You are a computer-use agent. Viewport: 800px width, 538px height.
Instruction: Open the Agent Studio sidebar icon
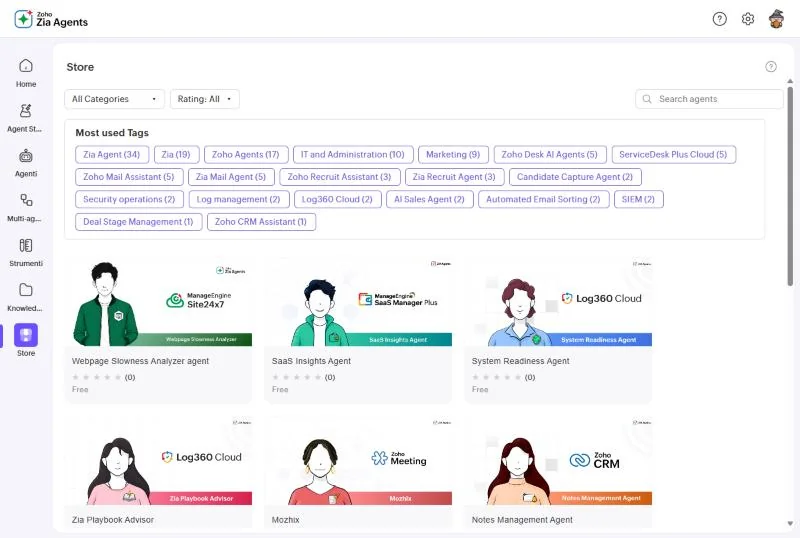[26, 111]
